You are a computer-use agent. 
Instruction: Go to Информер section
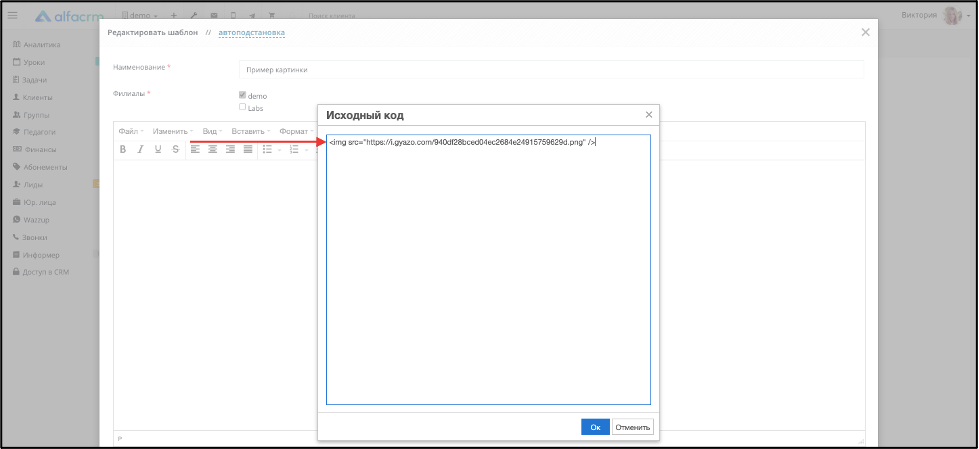pos(36,255)
